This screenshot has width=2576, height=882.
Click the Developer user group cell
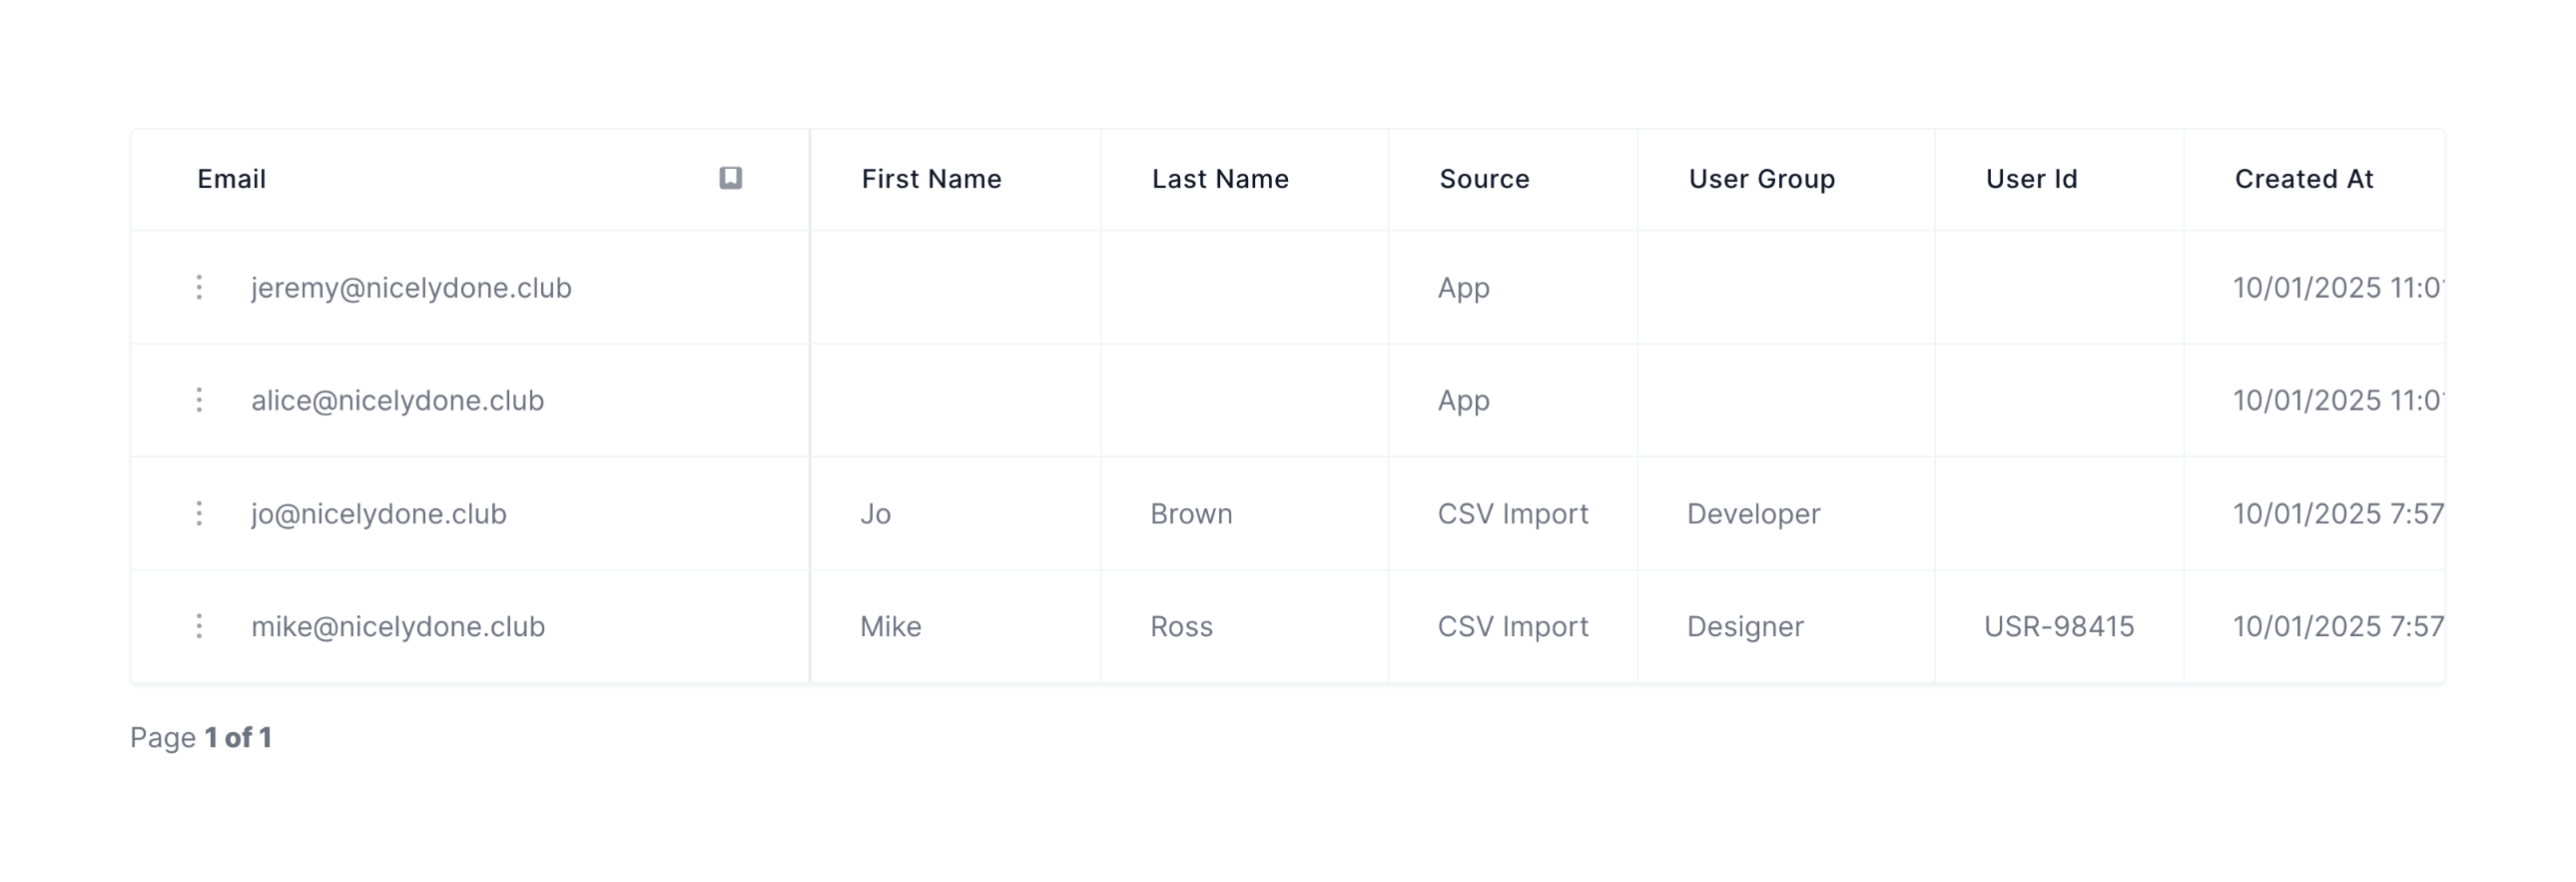click(x=1753, y=513)
